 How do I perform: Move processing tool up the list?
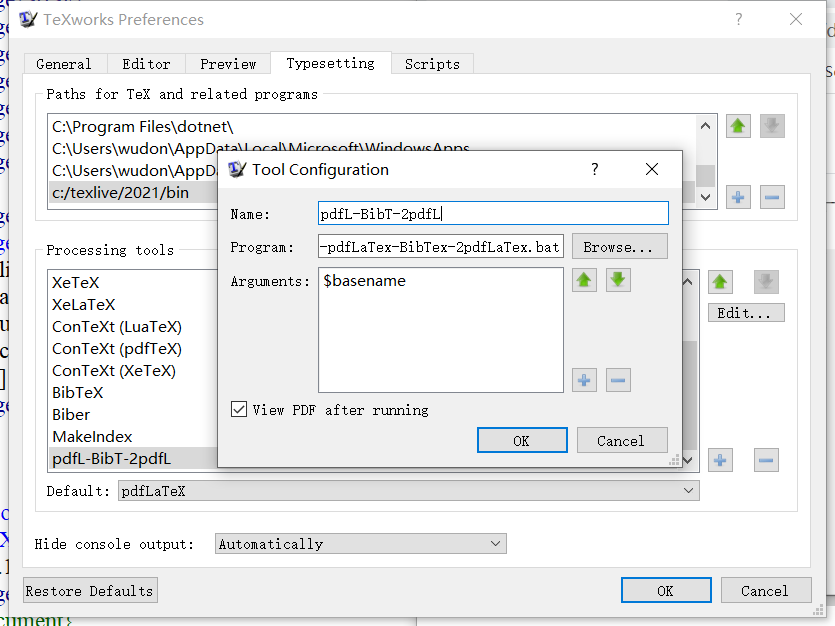coord(720,282)
